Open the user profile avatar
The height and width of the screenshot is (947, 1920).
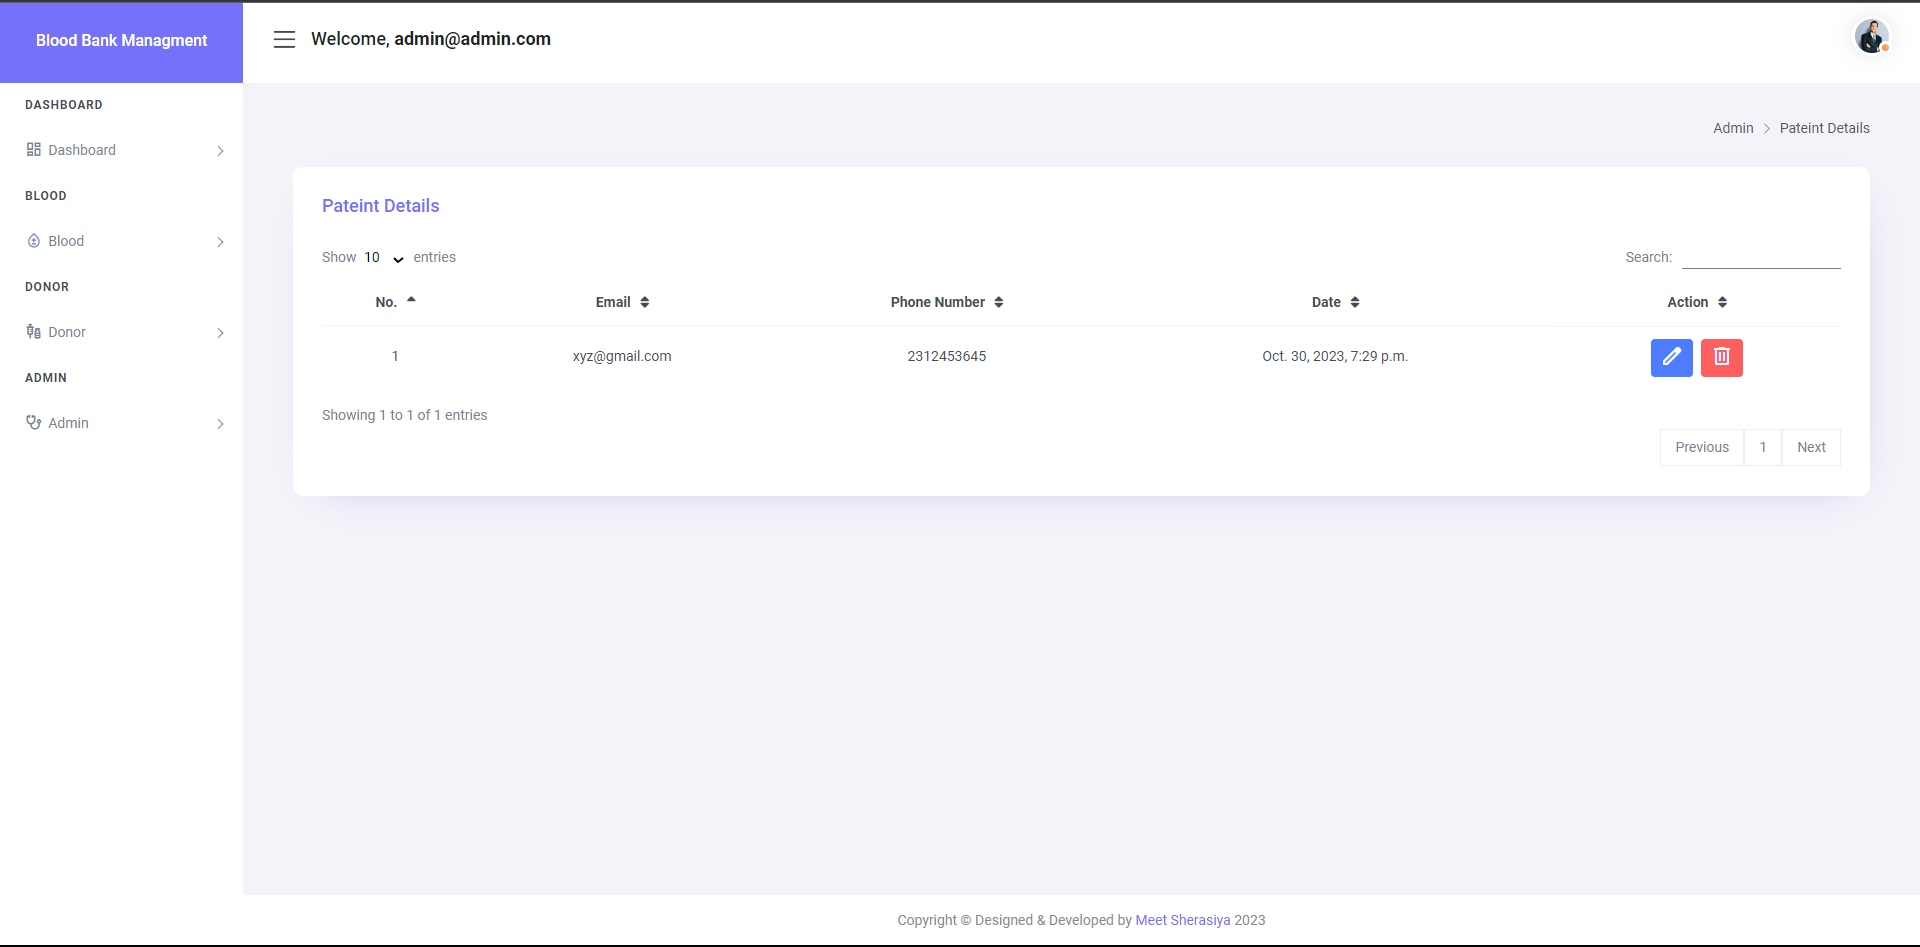[1871, 36]
